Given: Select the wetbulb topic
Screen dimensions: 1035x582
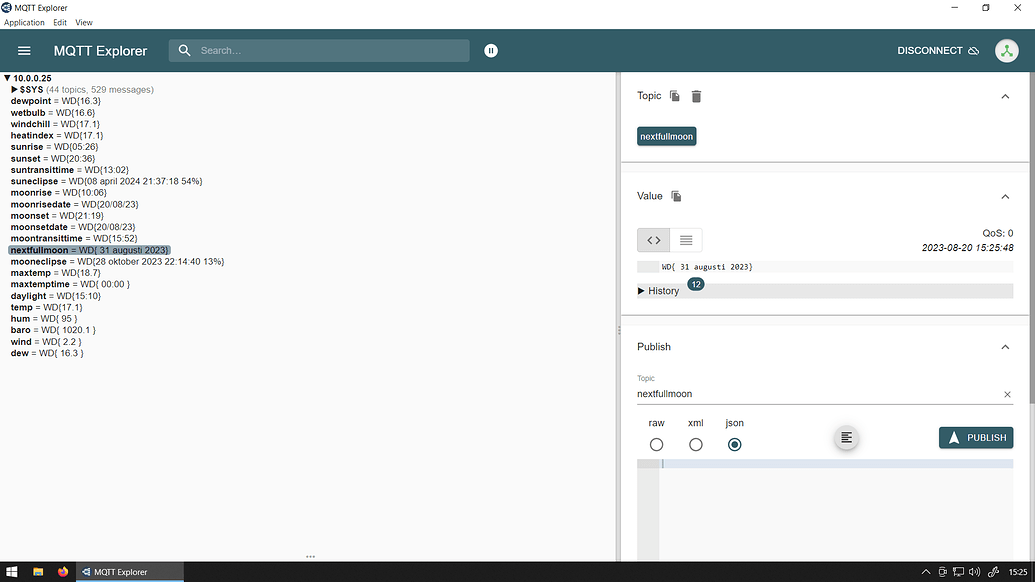Looking at the screenshot, I should (53, 113).
